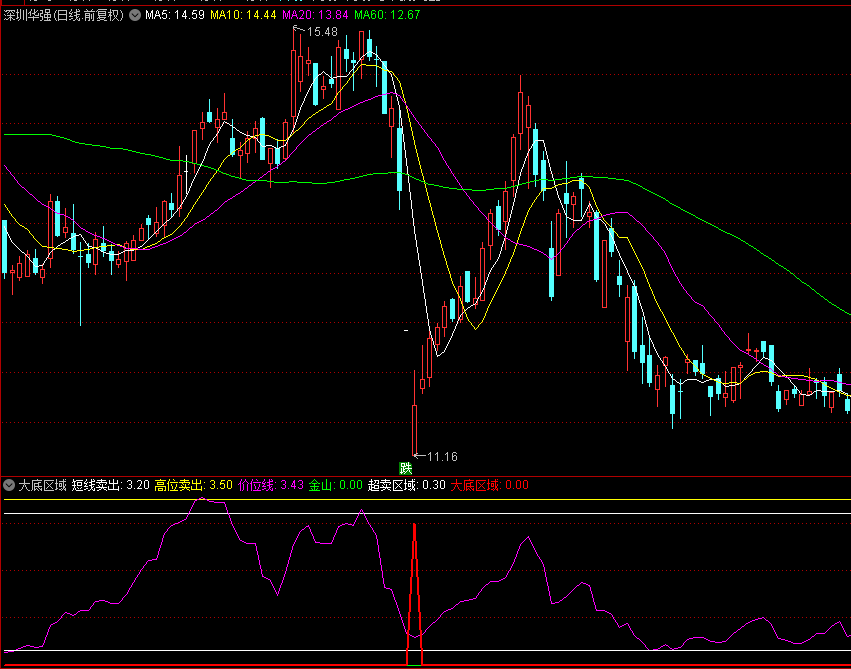Select the 金山: 0.00 value
The image size is (851, 669).
(335, 485)
